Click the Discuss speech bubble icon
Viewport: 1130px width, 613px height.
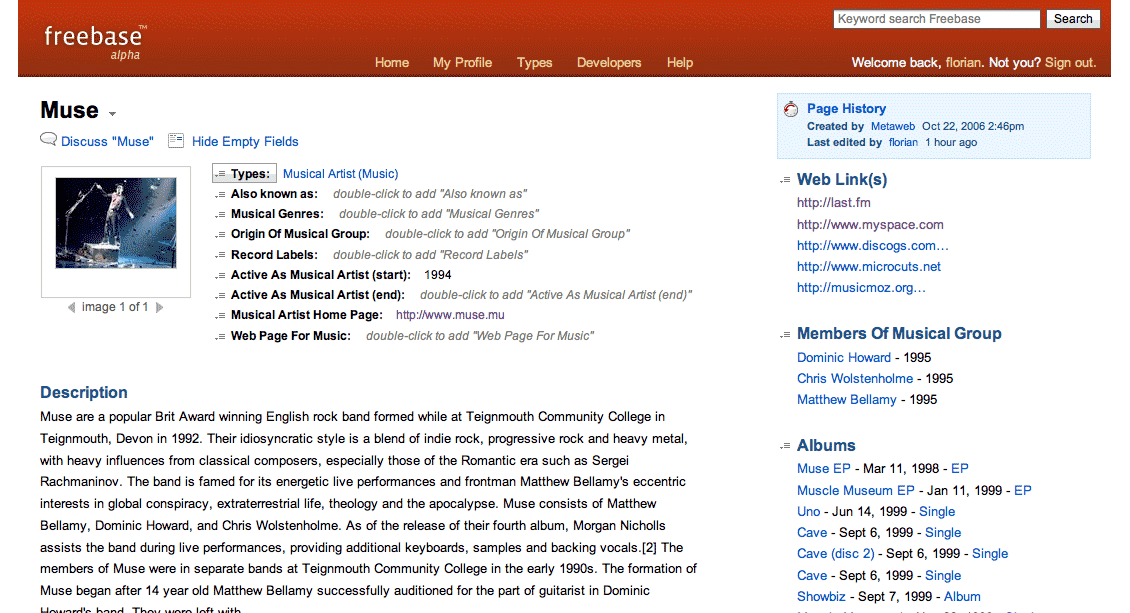click(48, 140)
